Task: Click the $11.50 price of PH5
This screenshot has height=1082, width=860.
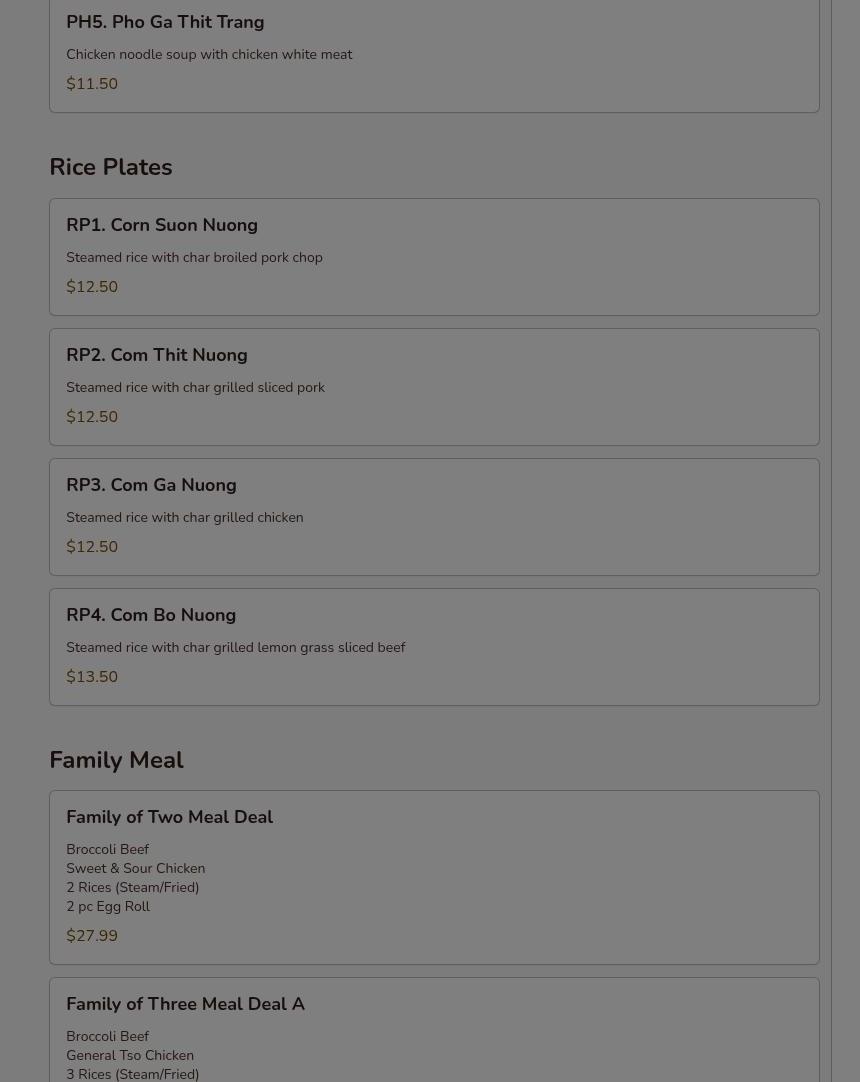Action: (92, 83)
